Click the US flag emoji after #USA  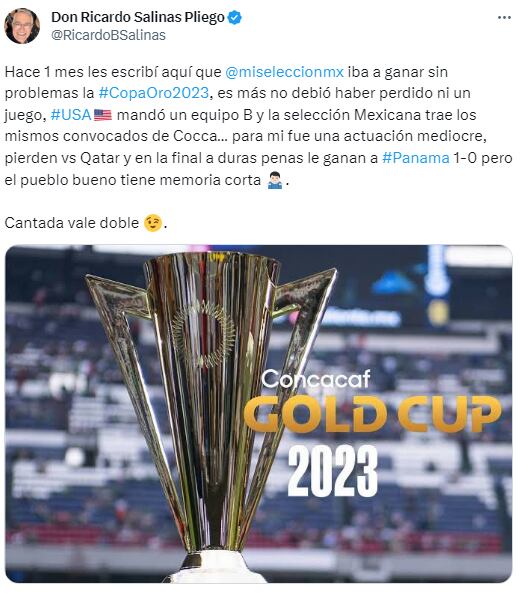click(x=103, y=115)
